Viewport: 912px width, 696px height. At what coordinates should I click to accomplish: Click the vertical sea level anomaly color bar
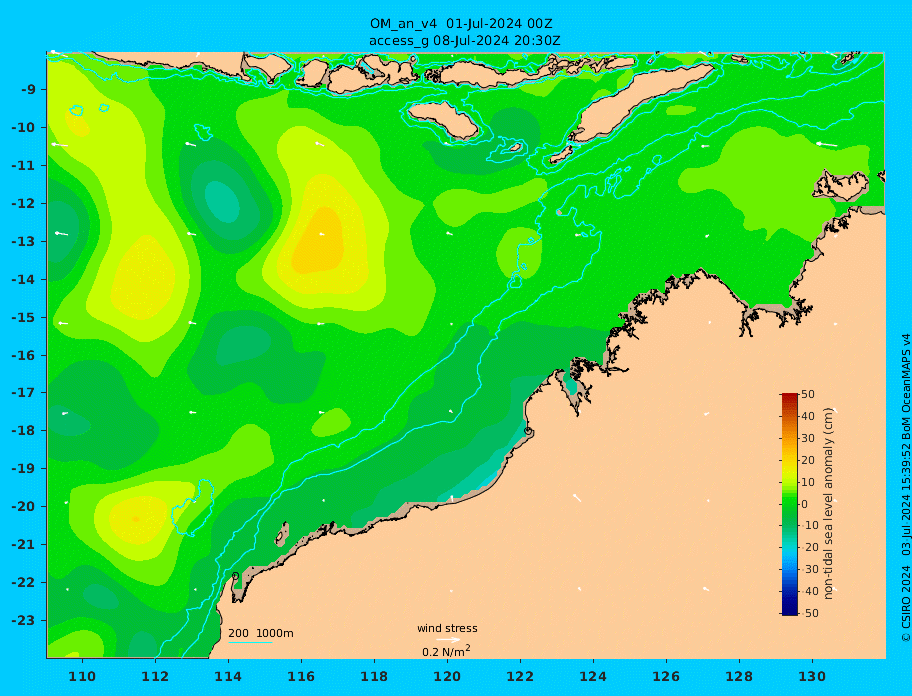(x=789, y=504)
